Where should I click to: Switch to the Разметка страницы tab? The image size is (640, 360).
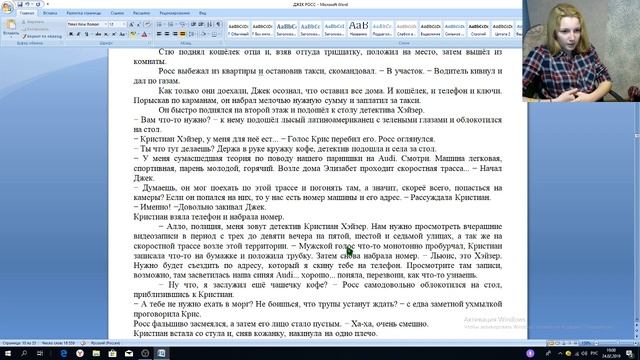coord(84,13)
